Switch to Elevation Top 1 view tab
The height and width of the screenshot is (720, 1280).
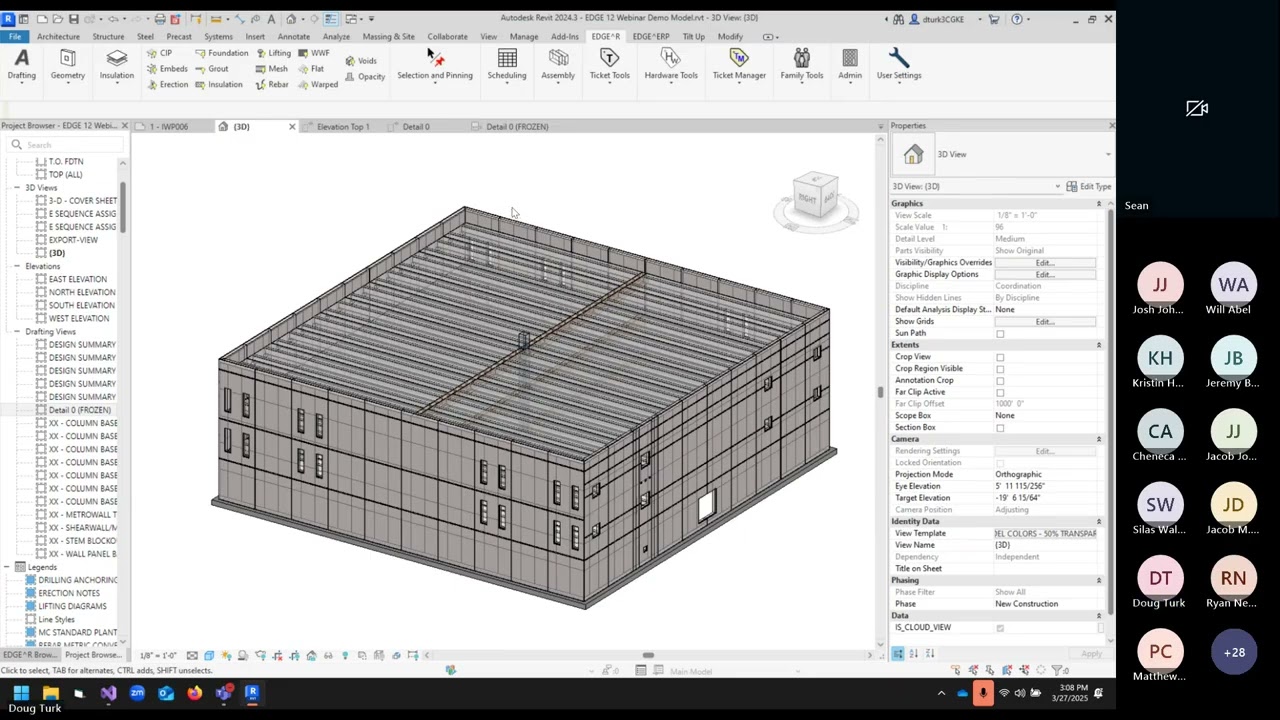point(343,127)
